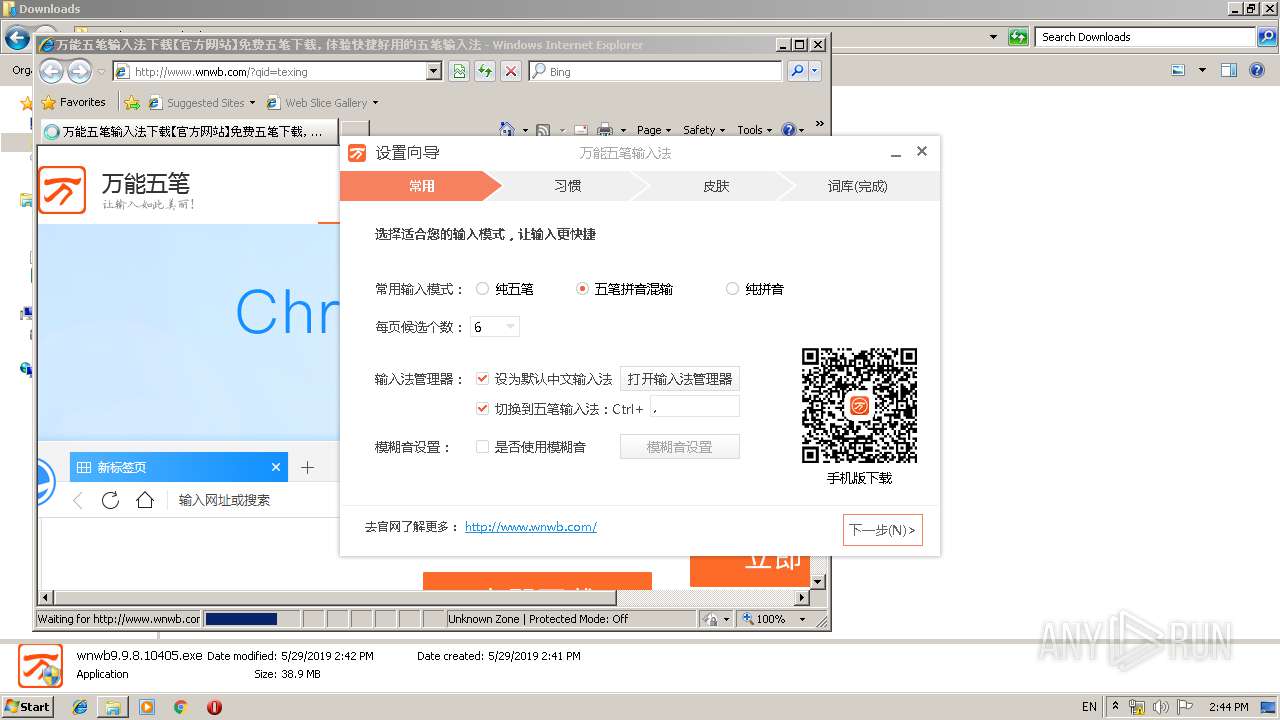Open Internet Explorer from the taskbar
The width and height of the screenshot is (1280, 720).
pyautogui.click(x=81, y=706)
